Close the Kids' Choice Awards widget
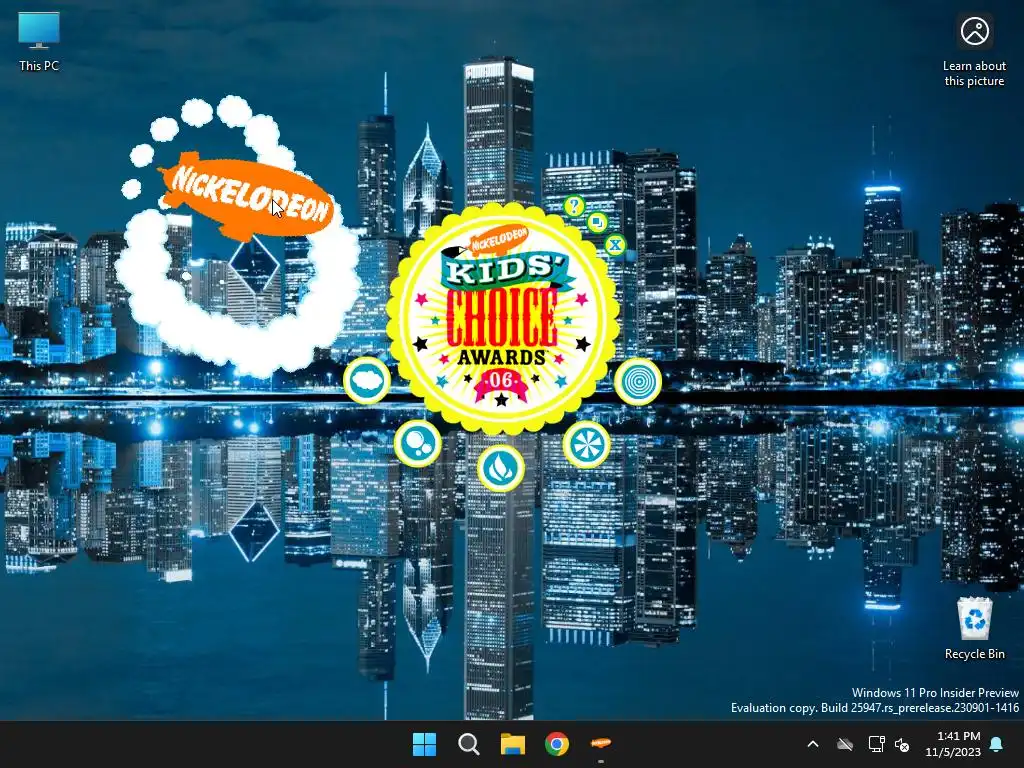Screen dimensions: 1024x768 (x=615, y=246)
